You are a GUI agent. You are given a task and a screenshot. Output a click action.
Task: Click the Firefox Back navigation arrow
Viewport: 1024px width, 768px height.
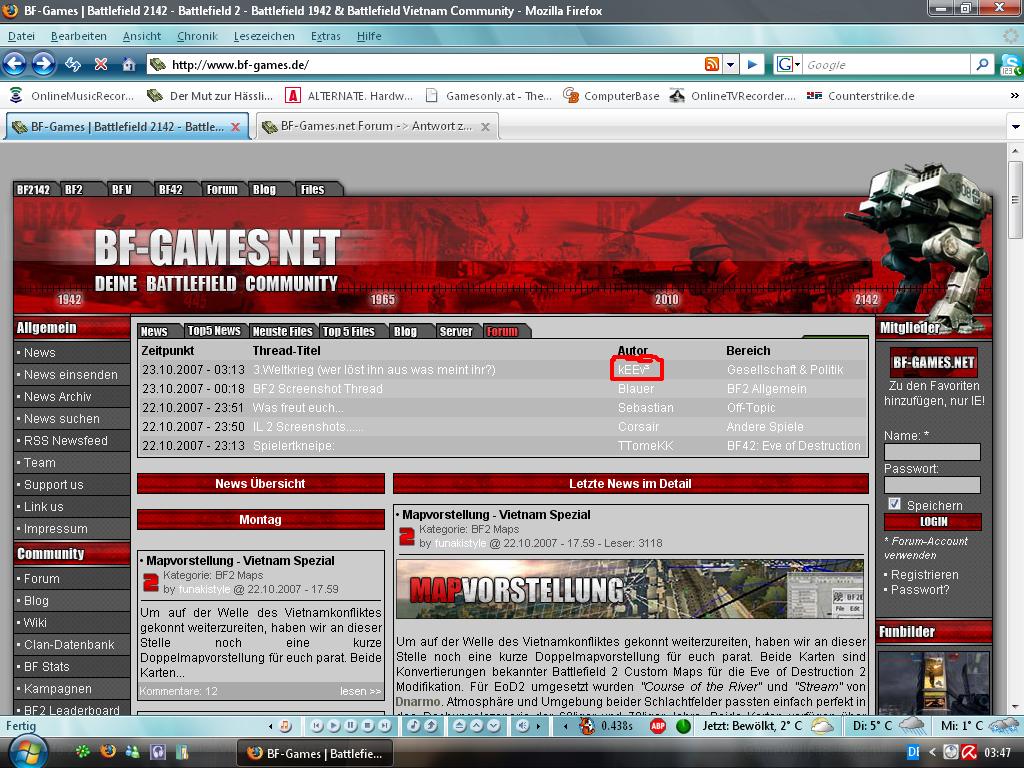(x=14, y=64)
